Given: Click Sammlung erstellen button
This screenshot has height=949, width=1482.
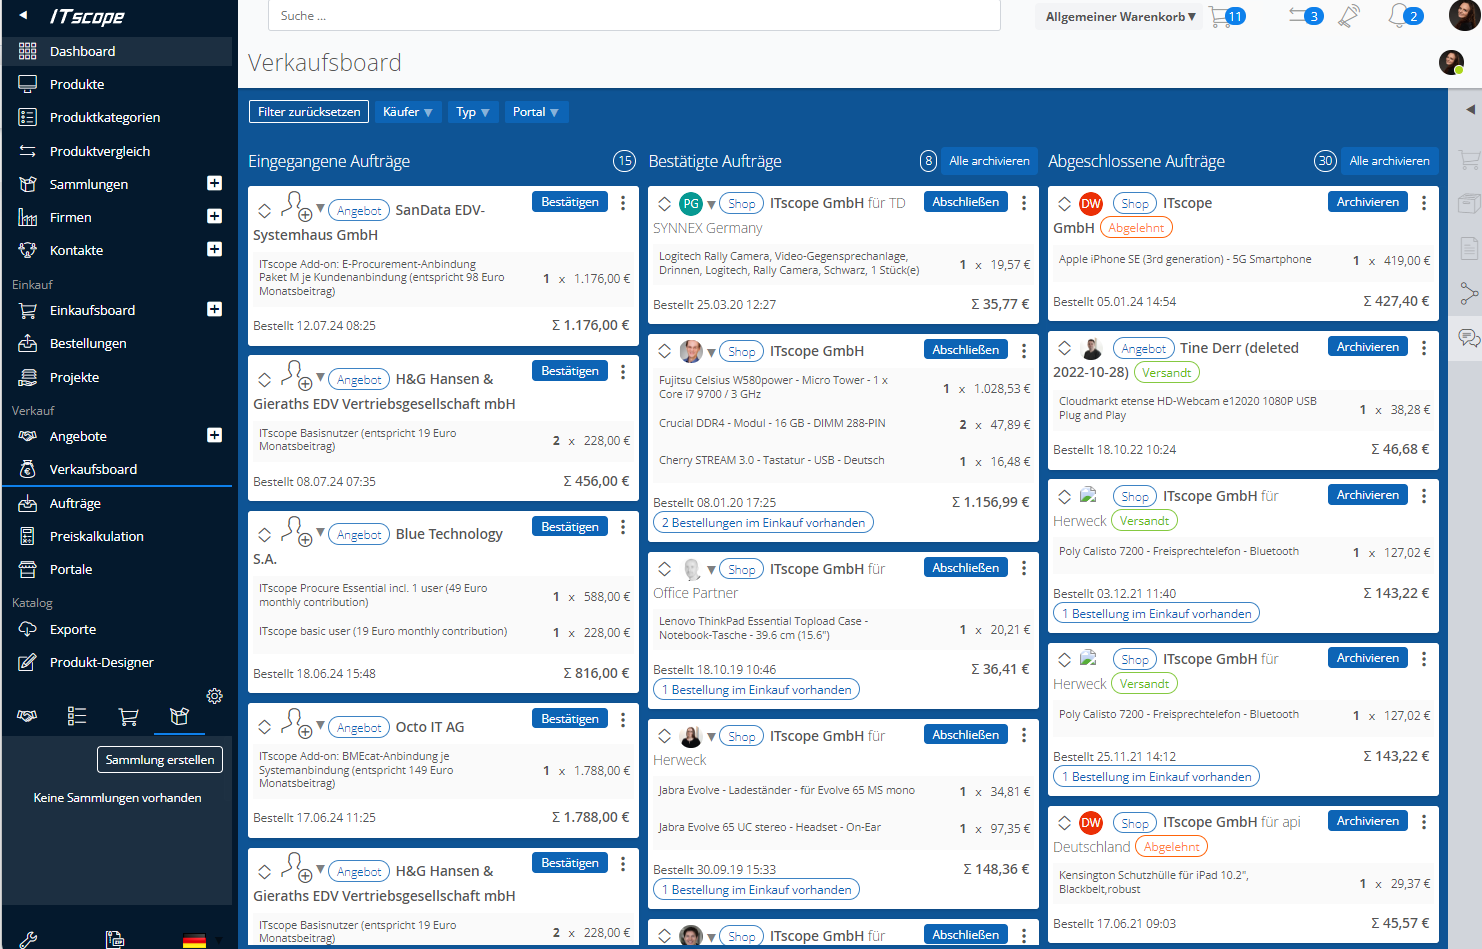Looking at the screenshot, I should click(160, 760).
